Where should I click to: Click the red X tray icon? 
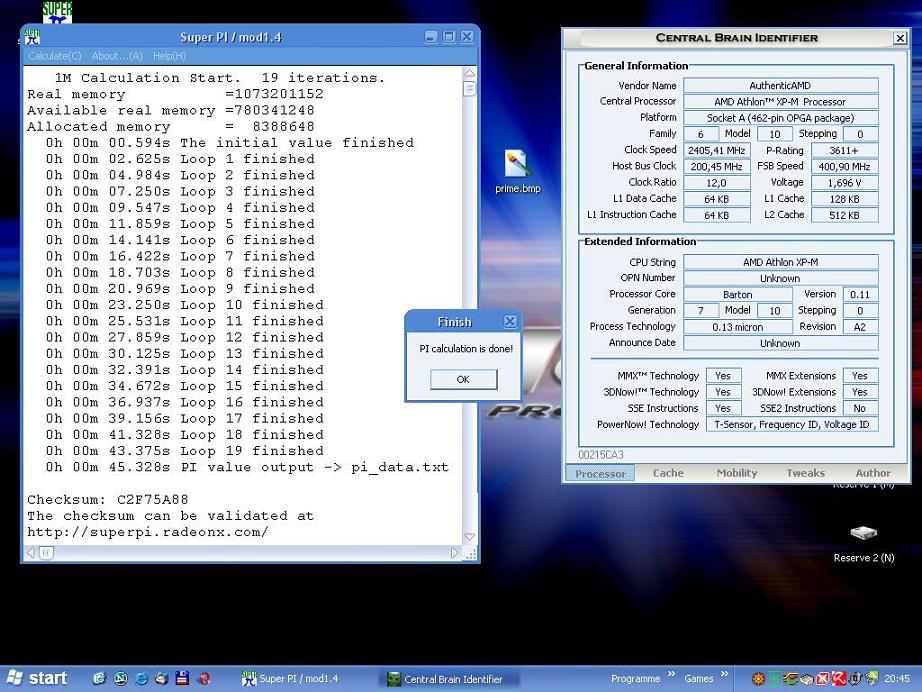tap(823, 679)
